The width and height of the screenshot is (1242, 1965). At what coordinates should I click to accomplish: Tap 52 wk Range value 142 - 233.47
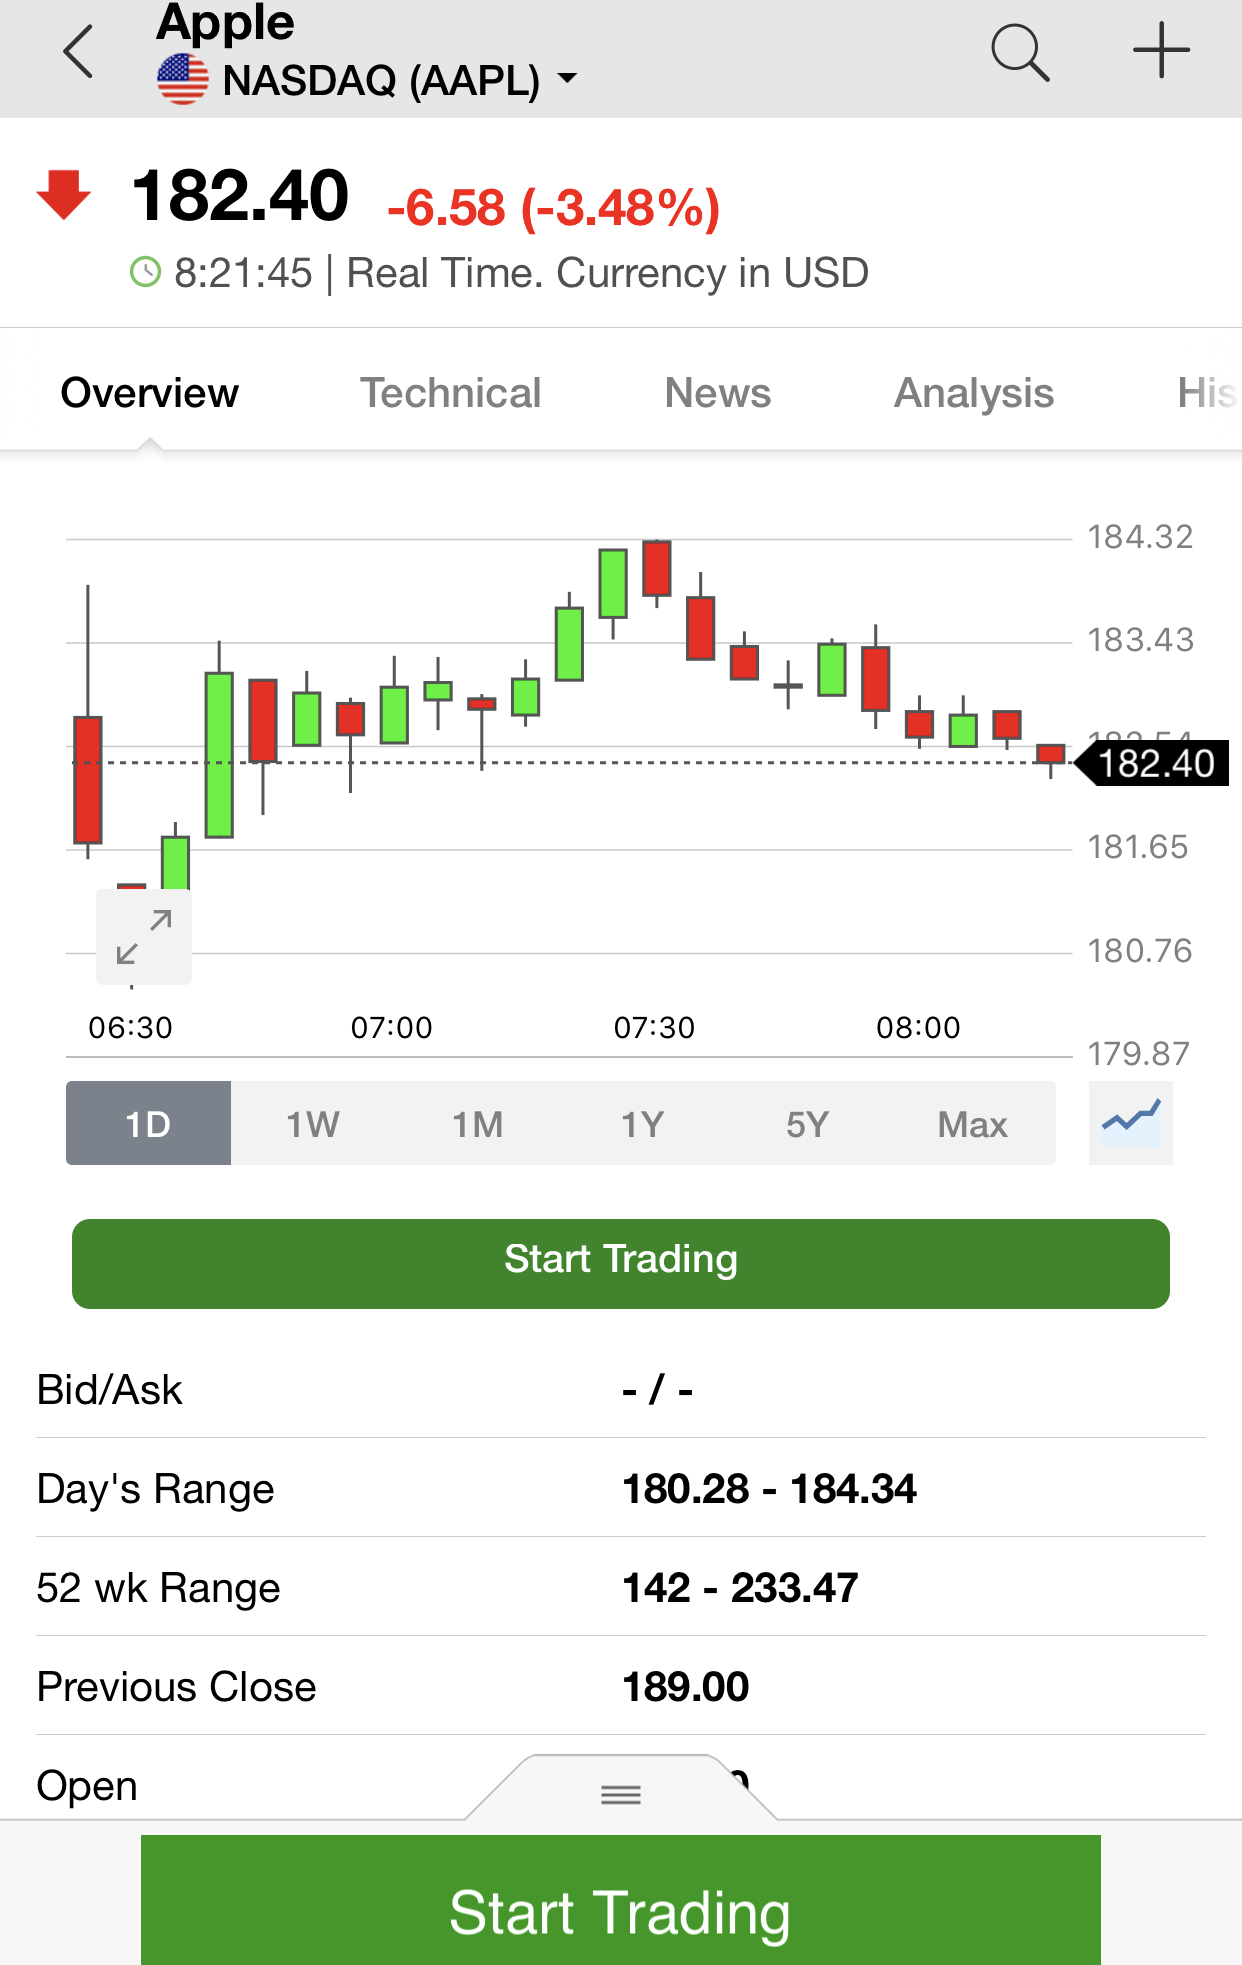click(740, 1588)
